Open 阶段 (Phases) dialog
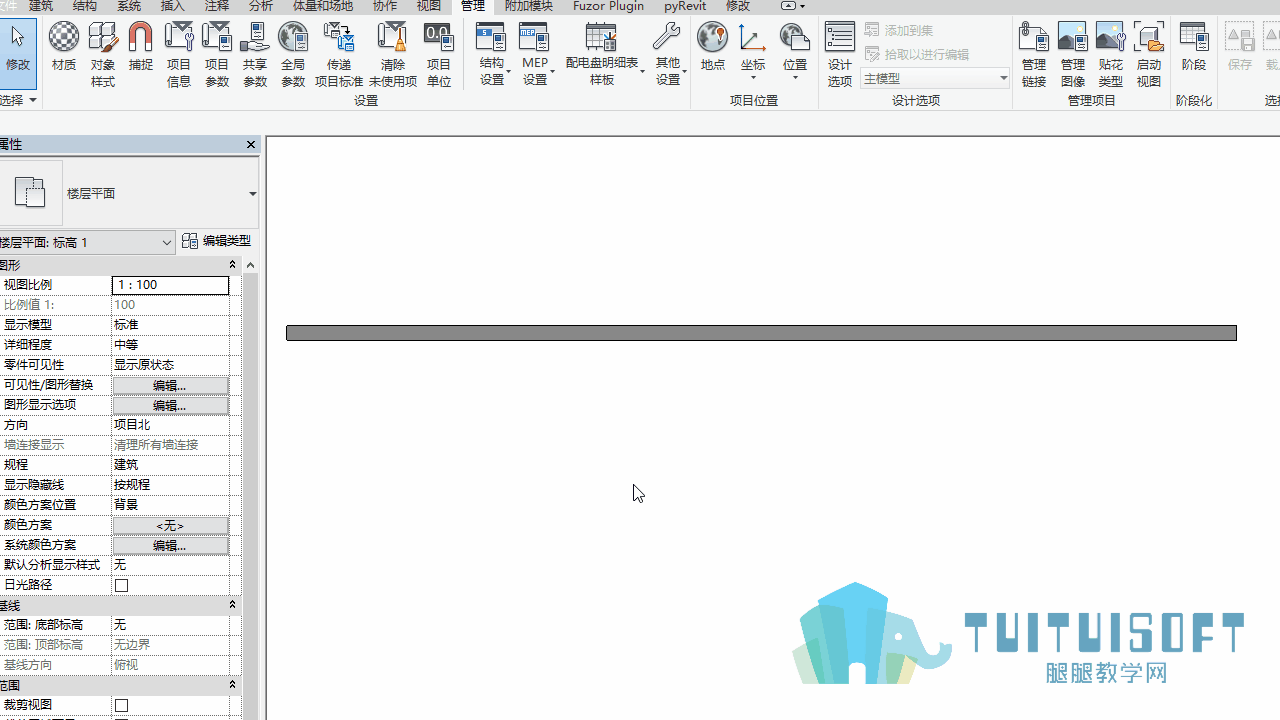The height and width of the screenshot is (720, 1280). coord(1194,48)
